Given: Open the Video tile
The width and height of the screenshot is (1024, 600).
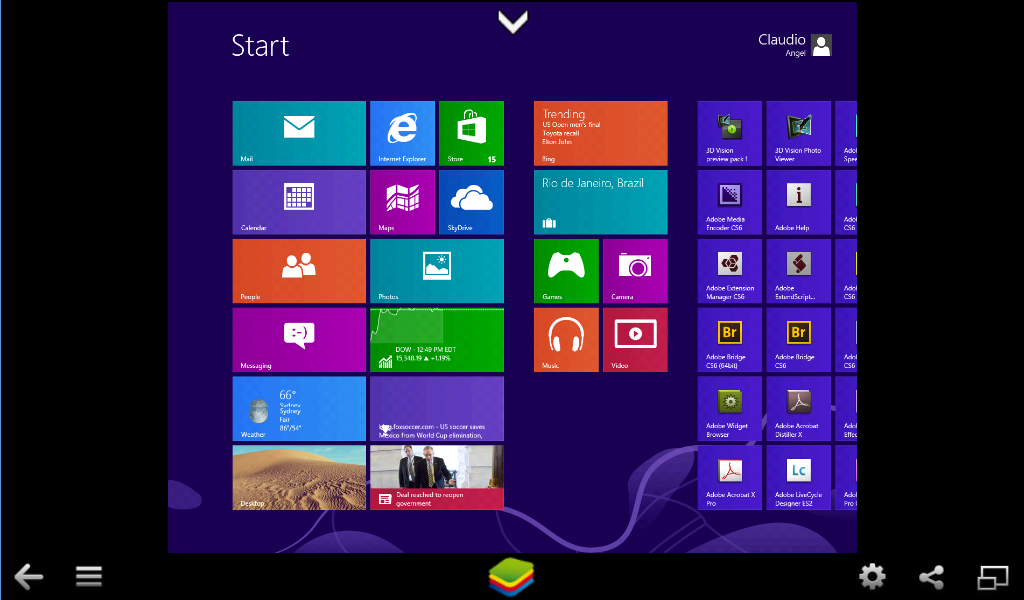Looking at the screenshot, I should pos(635,340).
